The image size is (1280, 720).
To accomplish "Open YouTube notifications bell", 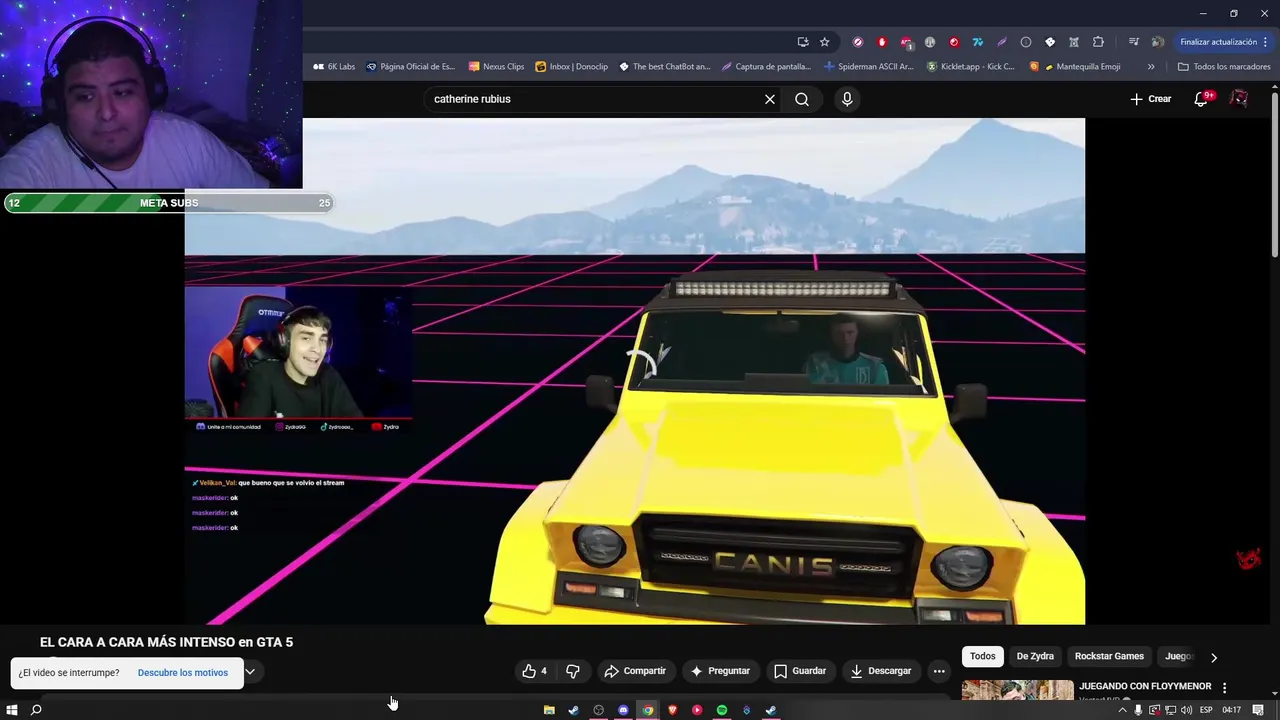I will pos(1202,99).
